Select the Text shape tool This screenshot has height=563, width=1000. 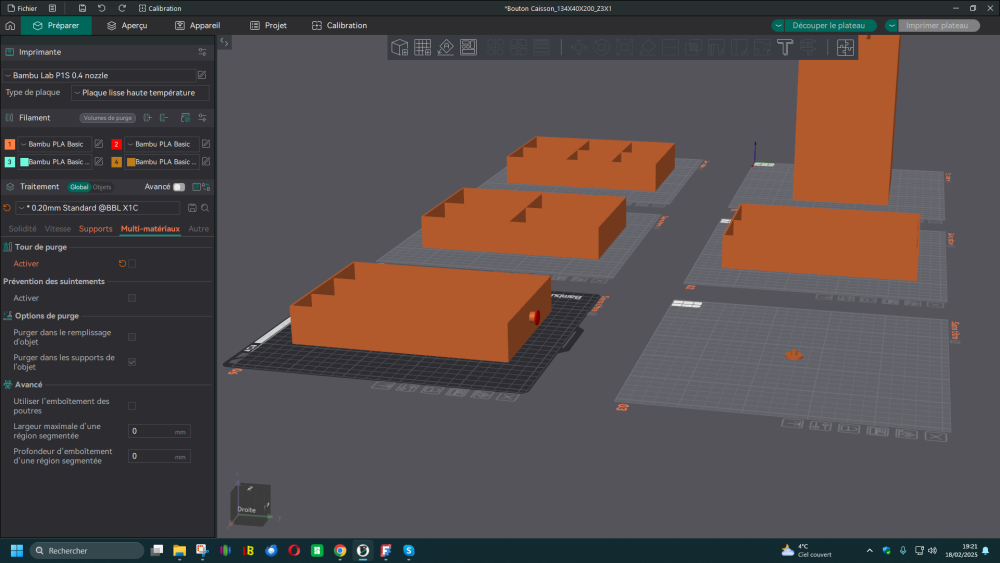coord(785,47)
